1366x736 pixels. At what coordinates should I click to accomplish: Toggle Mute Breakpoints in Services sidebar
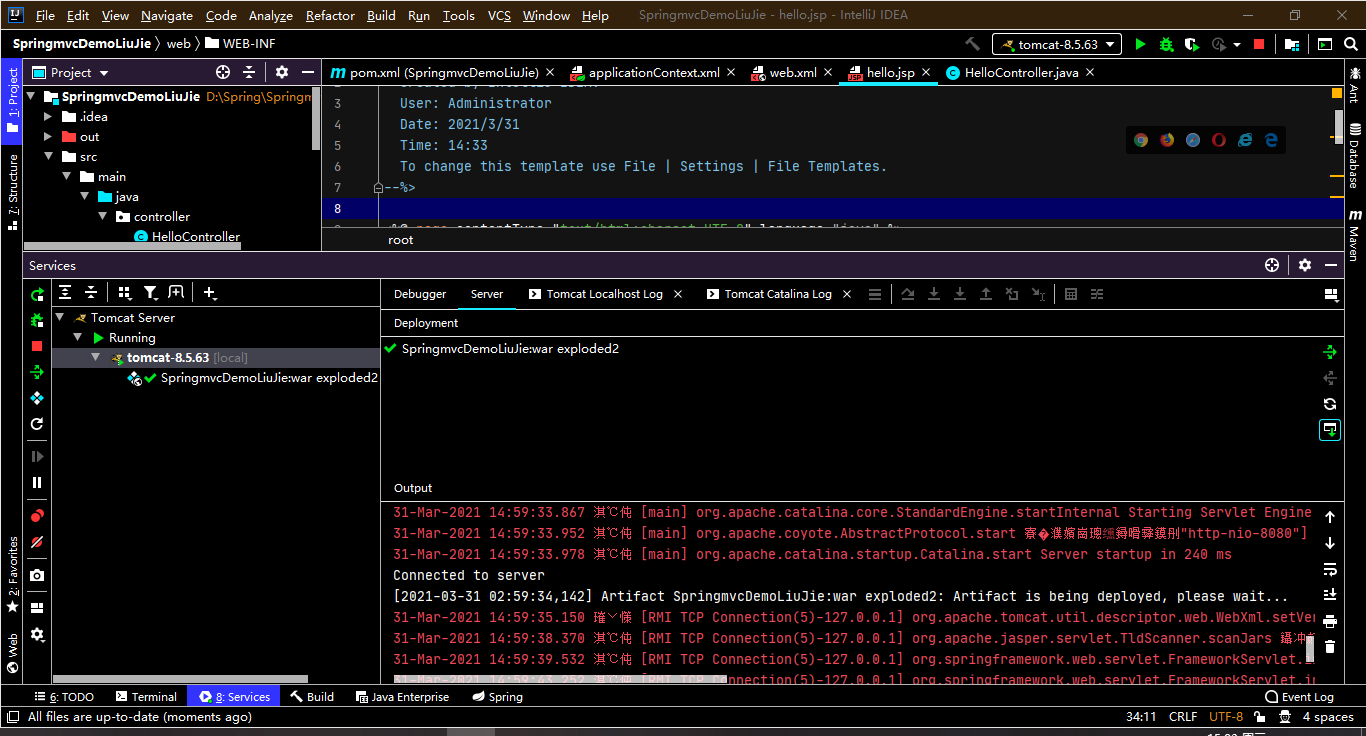[37, 541]
